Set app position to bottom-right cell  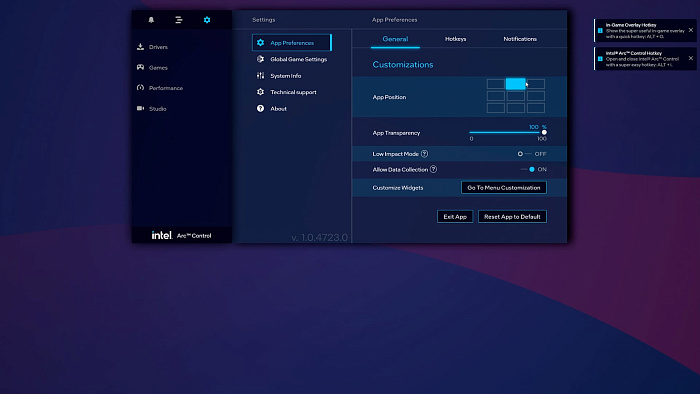coord(536,108)
